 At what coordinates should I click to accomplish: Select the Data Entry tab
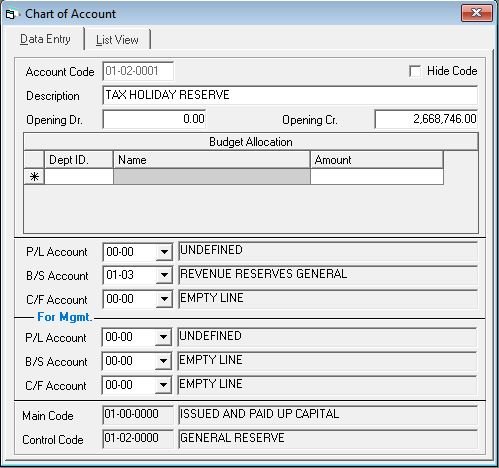(45, 39)
